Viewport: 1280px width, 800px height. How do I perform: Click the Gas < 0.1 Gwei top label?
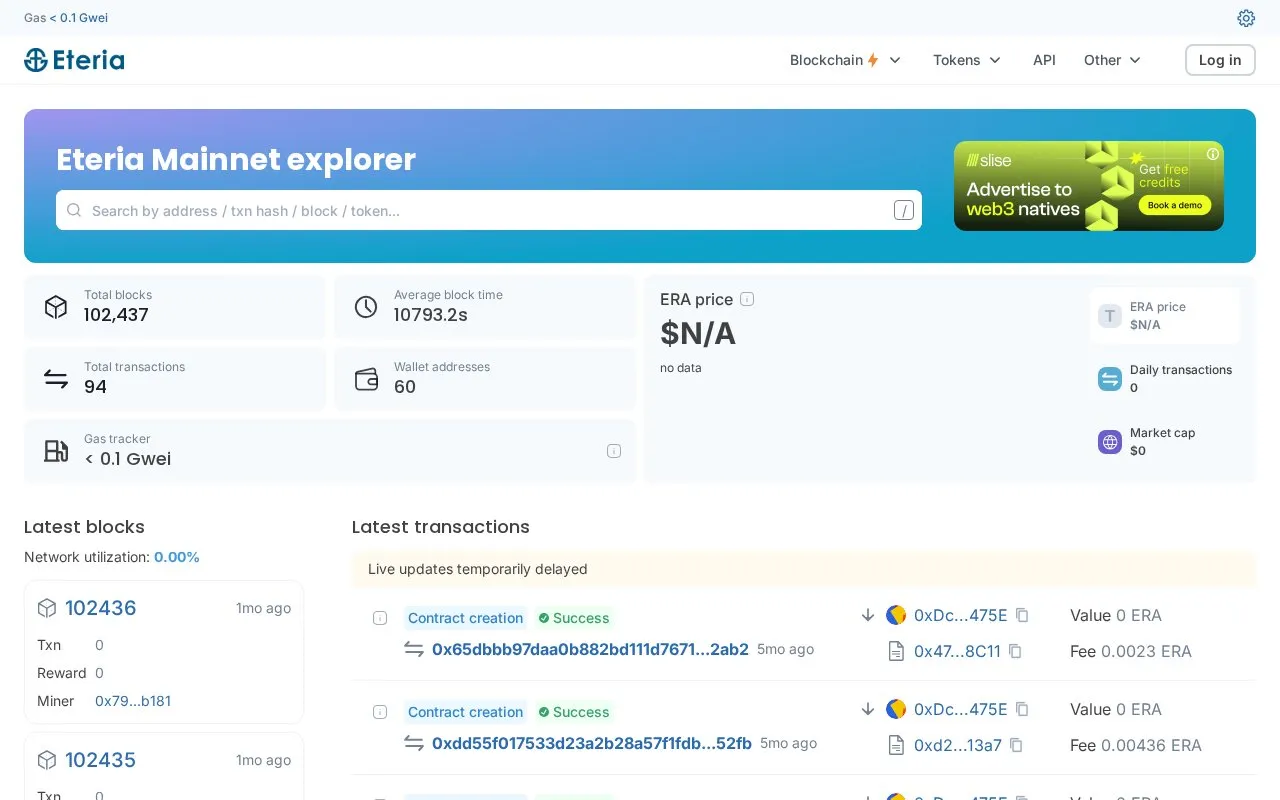(x=66, y=18)
